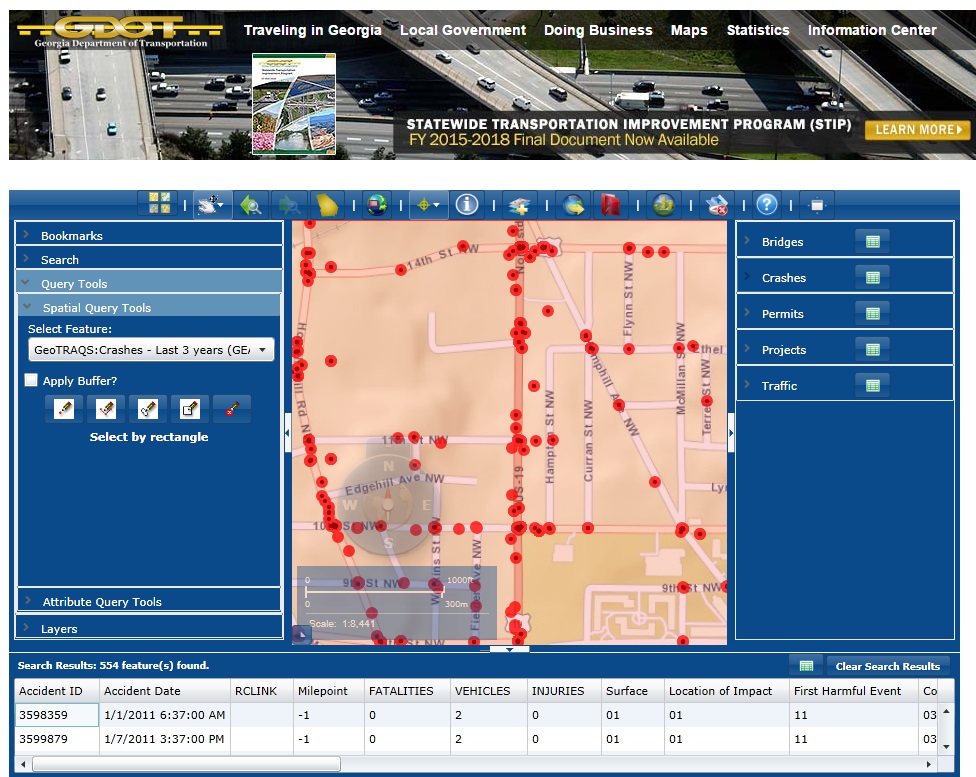Go to previous map extent
976x777 pixels.
tap(250, 204)
